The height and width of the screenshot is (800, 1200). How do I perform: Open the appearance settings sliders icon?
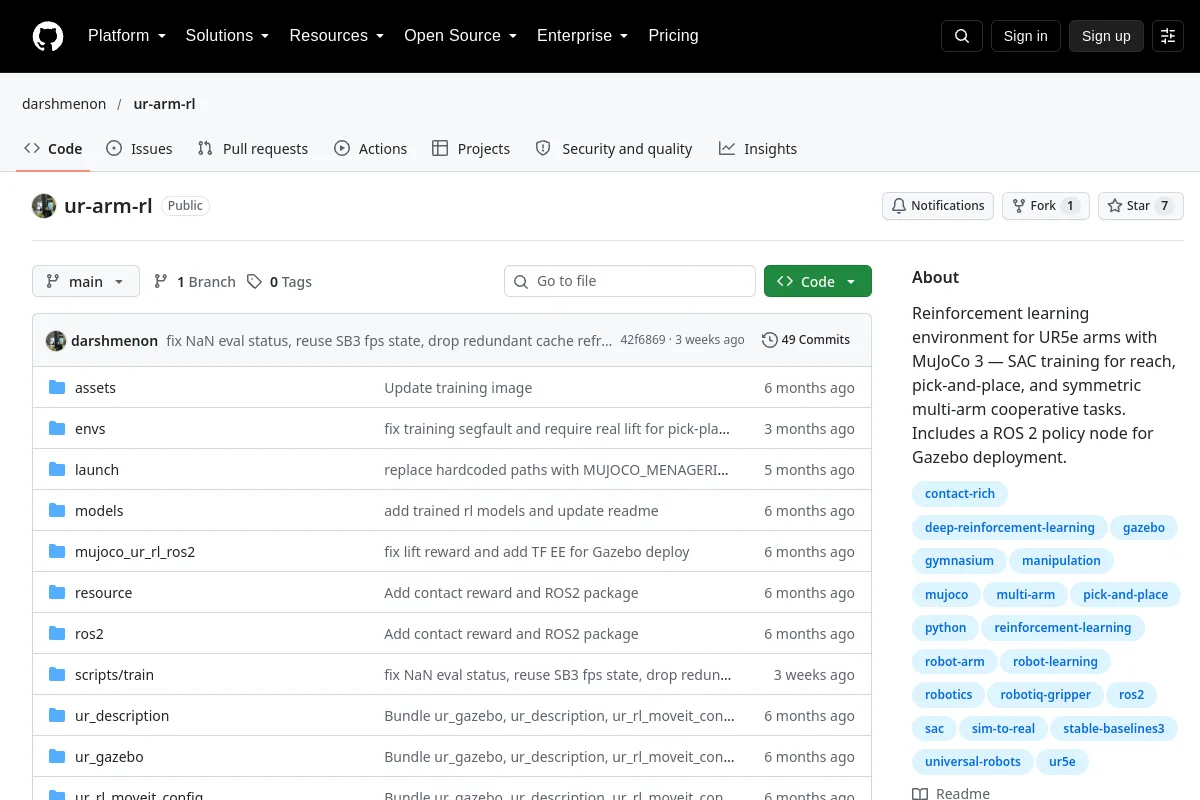pos(1168,36)
